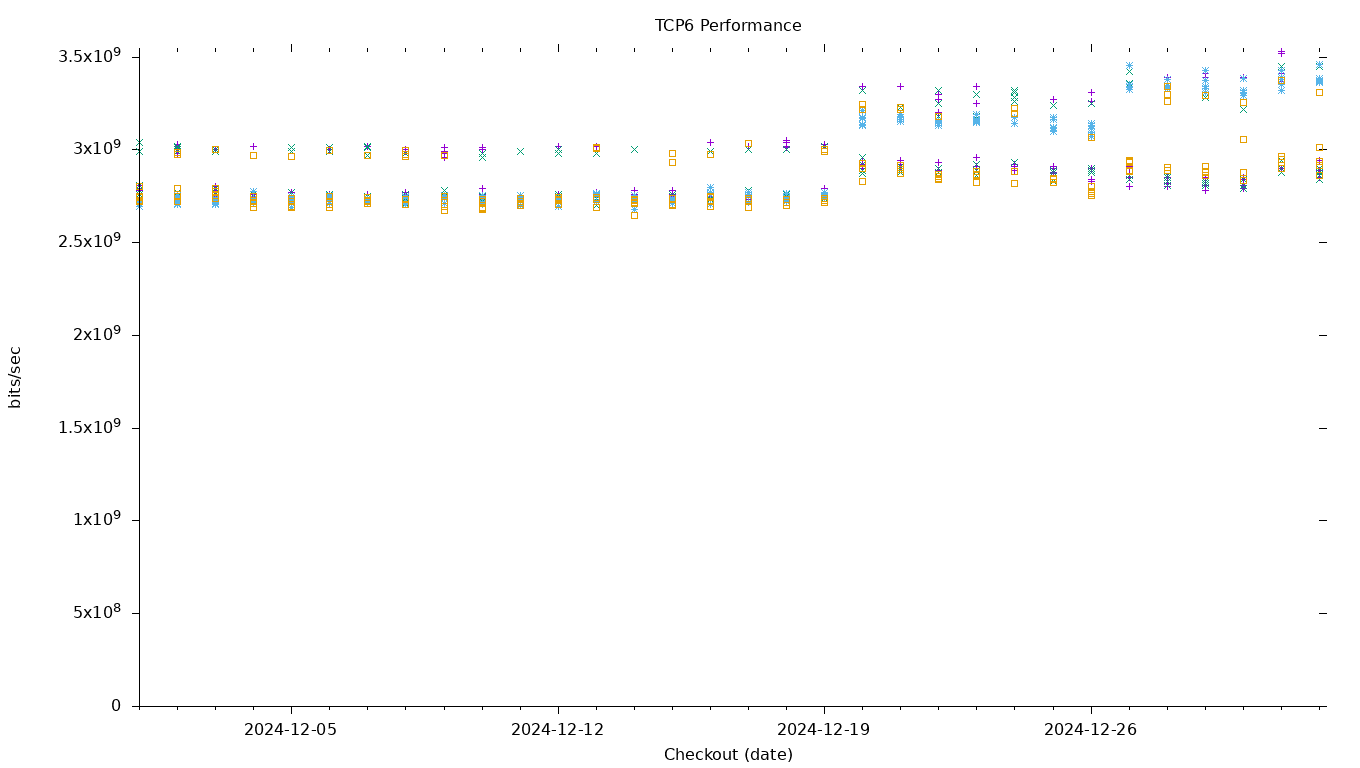Click the 3x10^9 y-axis value
This screenshot has width=1360, height=768.
pos(95,147)
